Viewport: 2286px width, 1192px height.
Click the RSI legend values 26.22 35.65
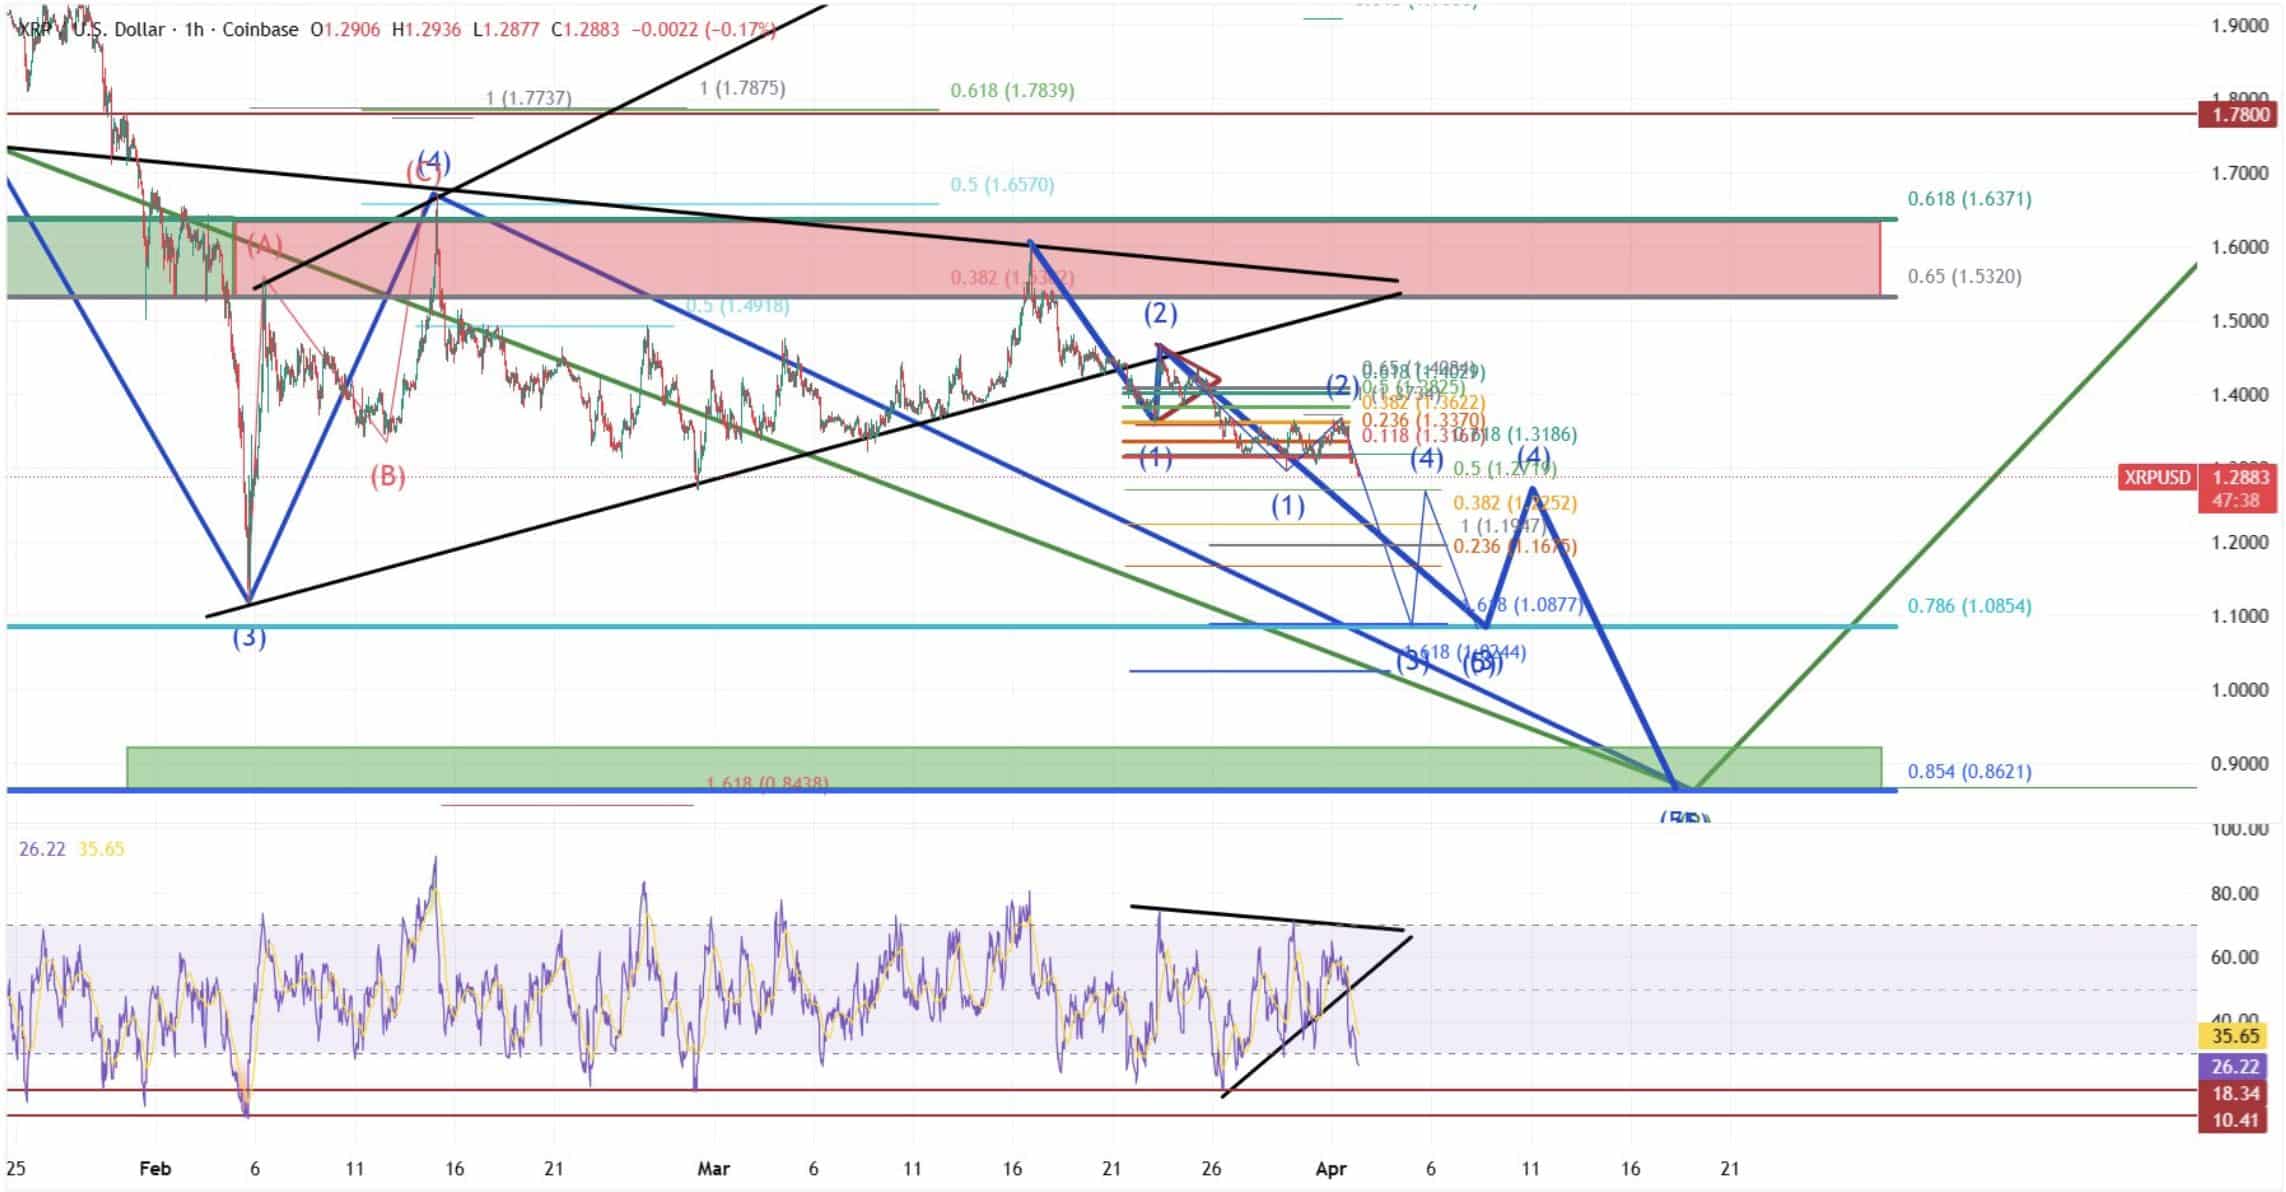point(71,849)
